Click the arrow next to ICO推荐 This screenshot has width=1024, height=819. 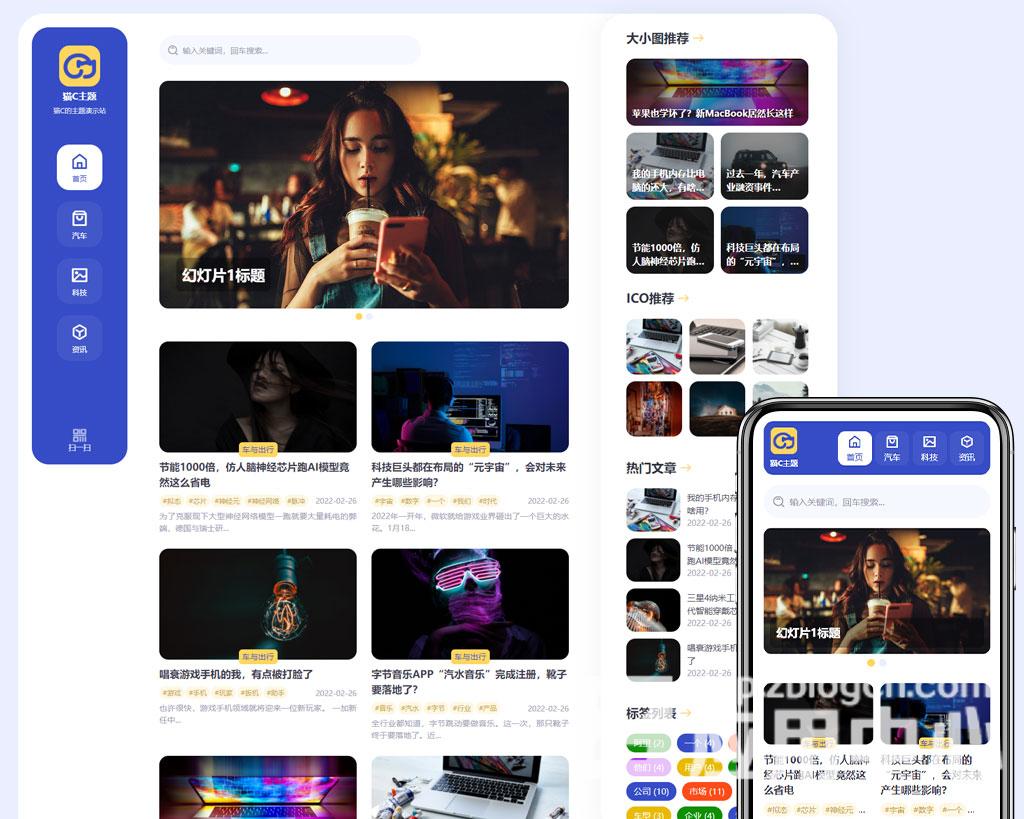[684, 298]
